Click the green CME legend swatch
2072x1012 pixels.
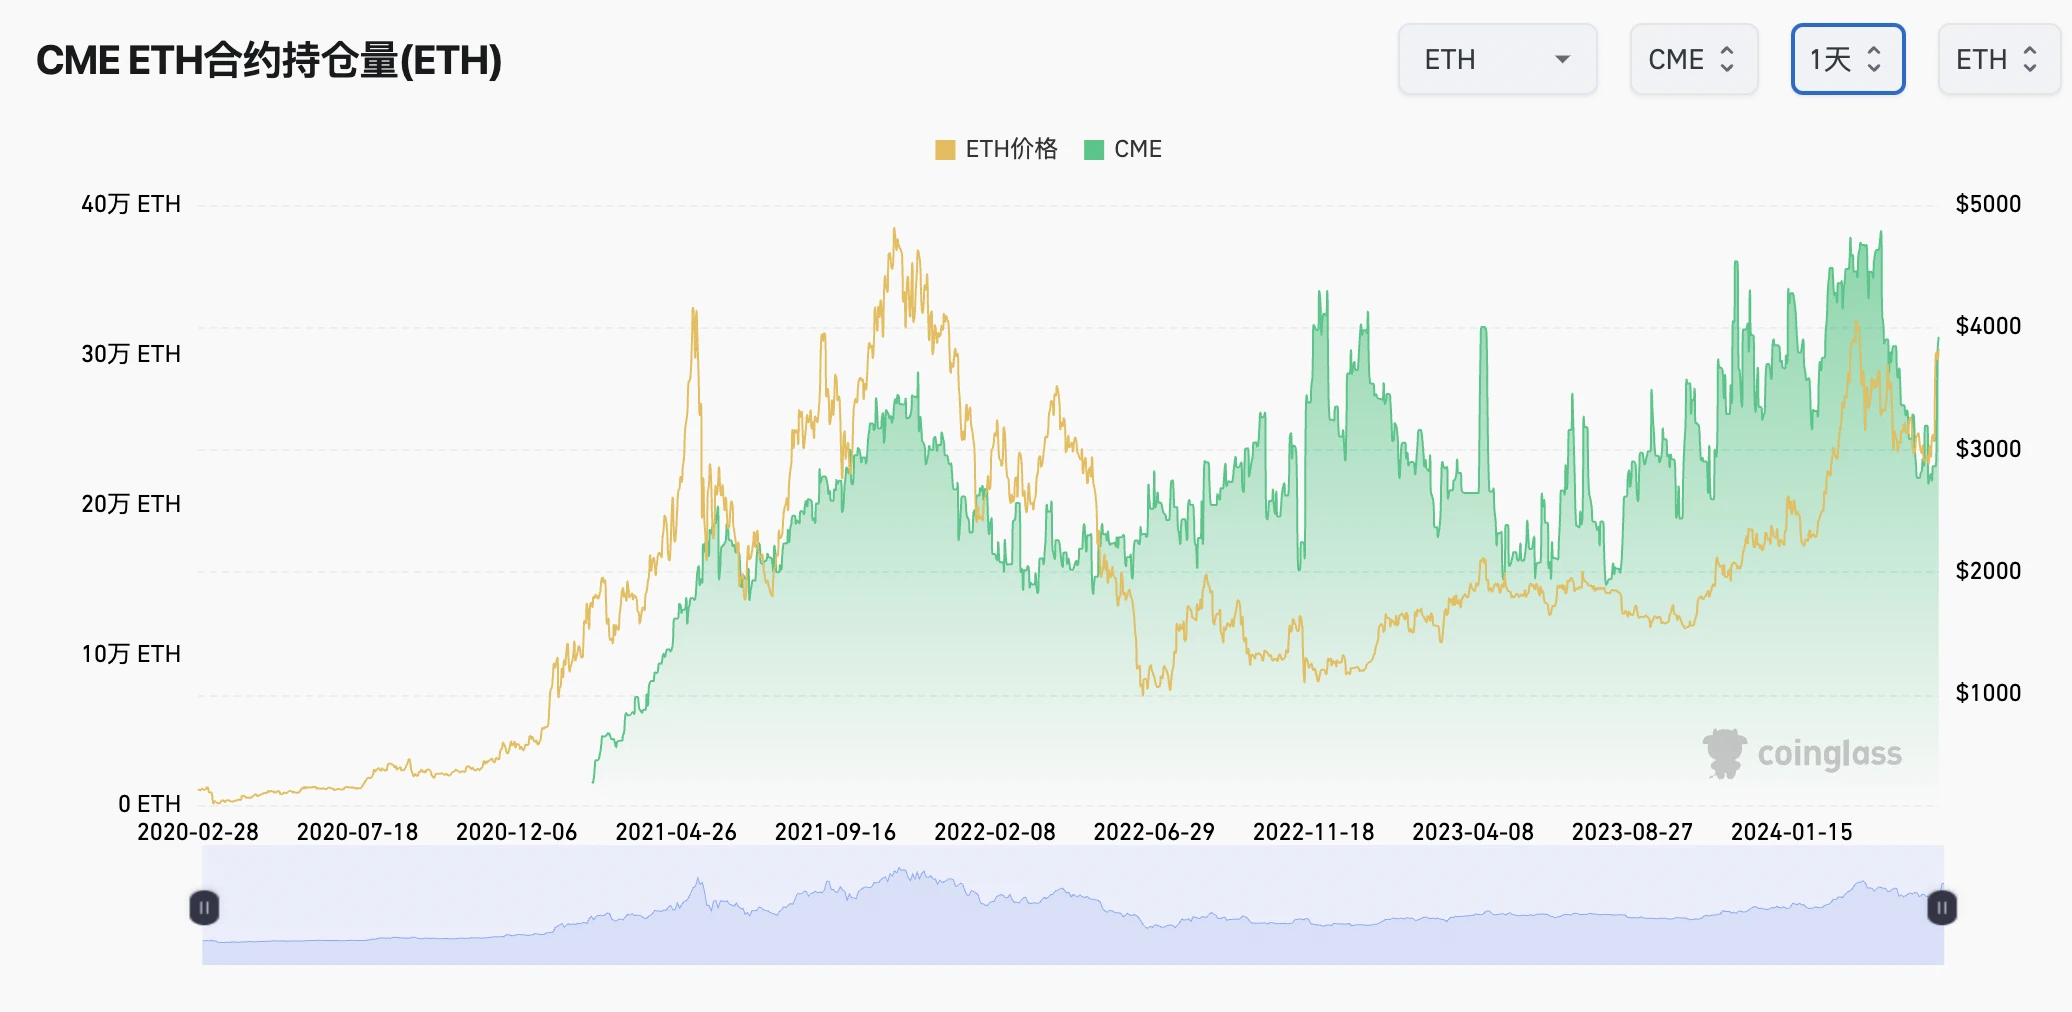tap(1094, 150)
